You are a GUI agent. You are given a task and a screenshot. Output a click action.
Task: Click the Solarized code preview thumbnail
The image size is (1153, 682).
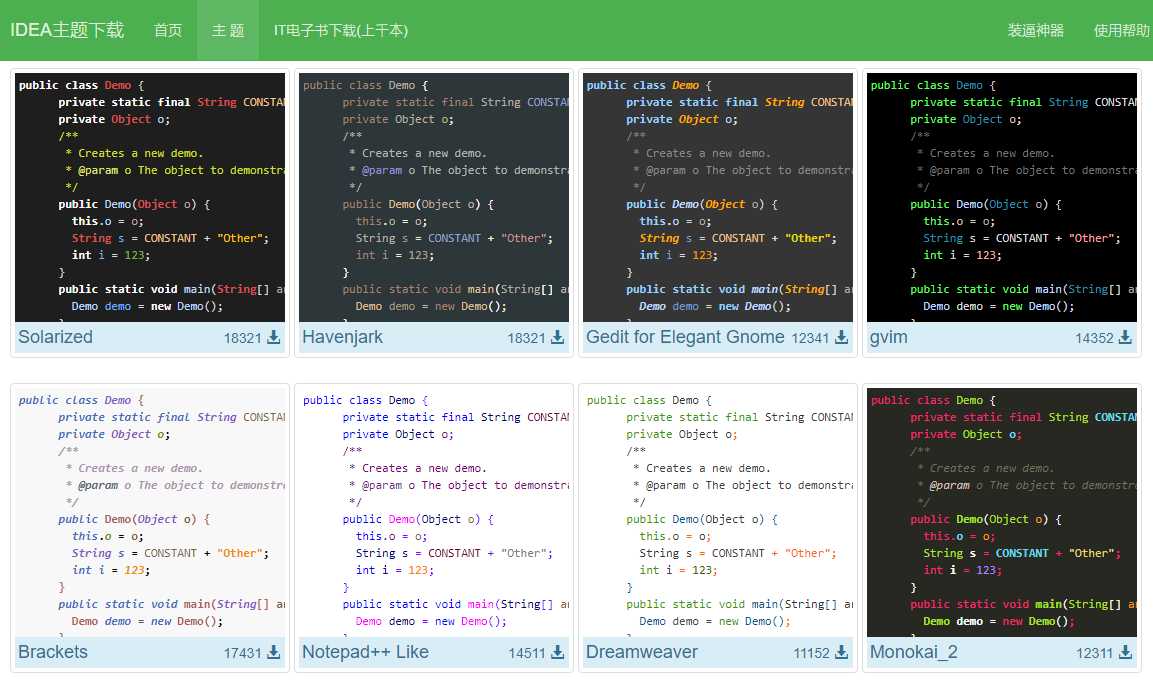[150, 197]
